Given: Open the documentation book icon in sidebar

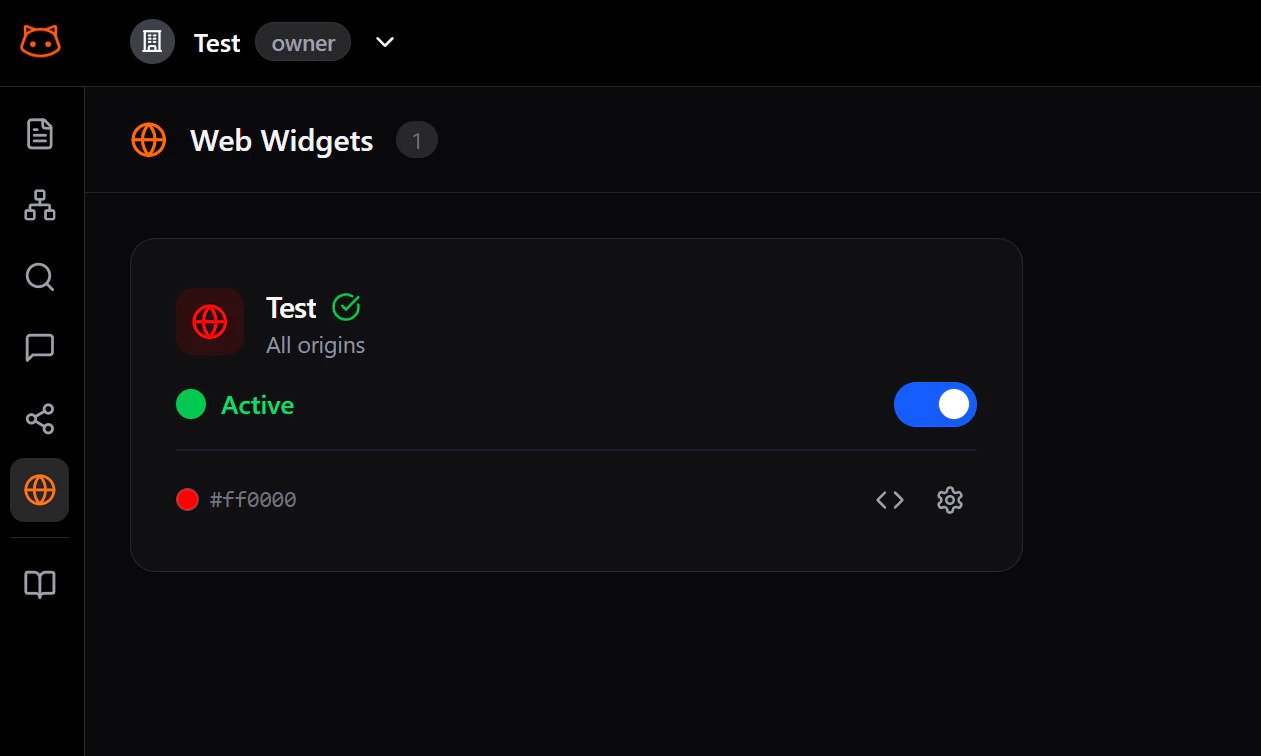Looking at the screenshot, I should (x=39, y=584).
